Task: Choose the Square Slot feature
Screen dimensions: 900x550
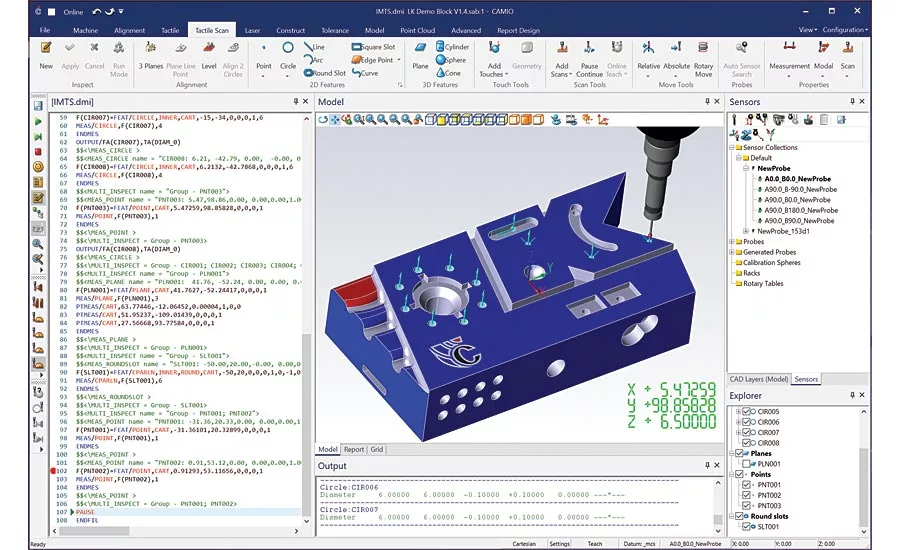Action: pyautogui.click(x=373, y=47)
